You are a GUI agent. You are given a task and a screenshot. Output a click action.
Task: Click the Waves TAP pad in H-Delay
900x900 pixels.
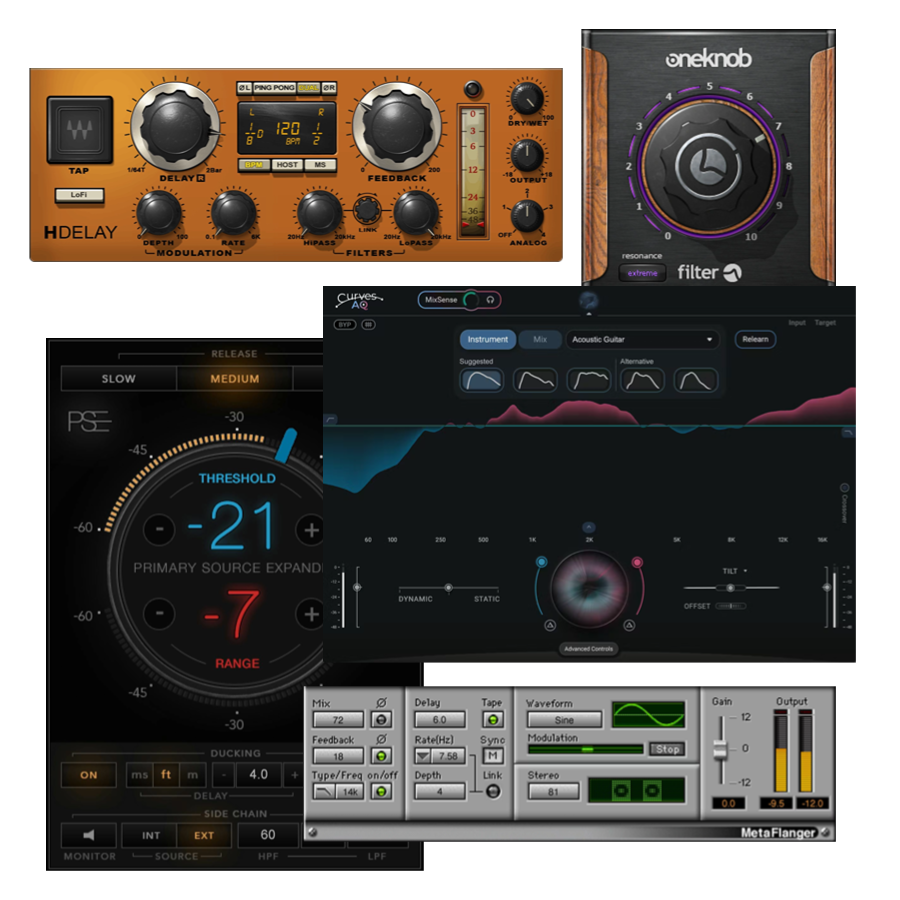click(x=79, y=130)
